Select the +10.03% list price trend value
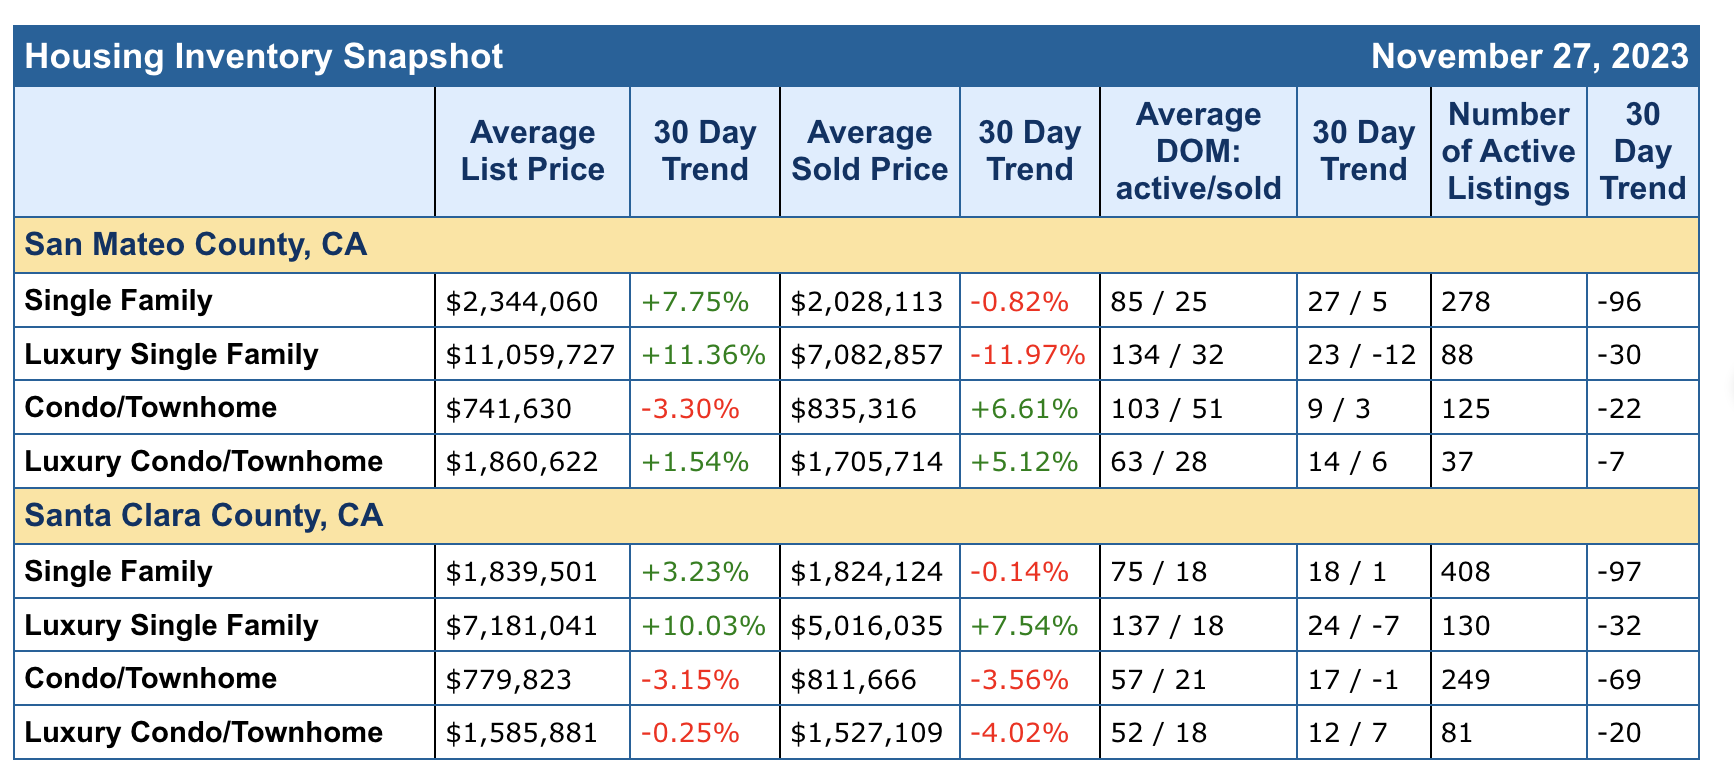Image resolution: width=1734 pixels, height=776 pixels. (x=703, y=626)
